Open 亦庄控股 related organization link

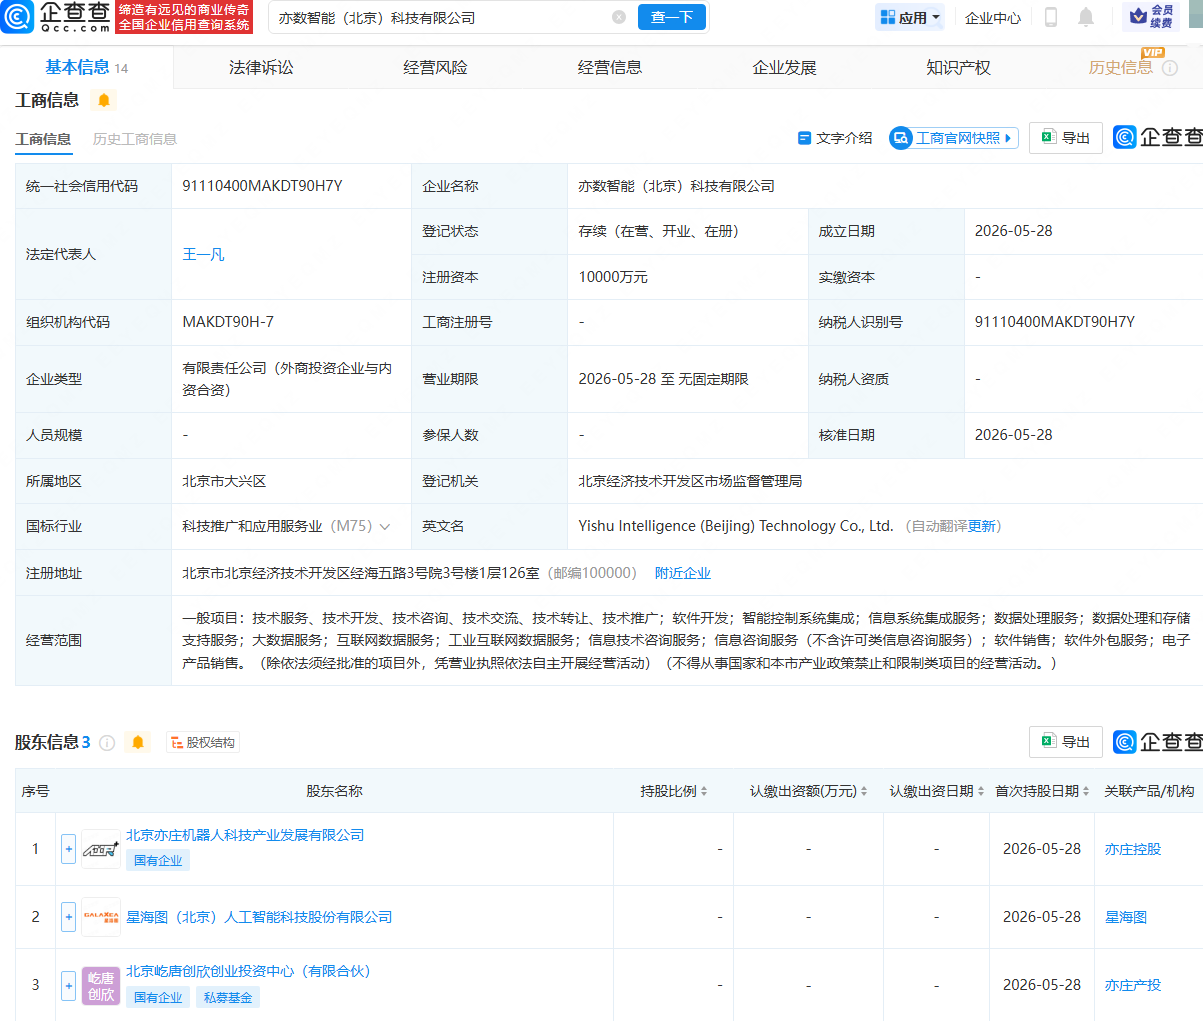(1133, 849)
